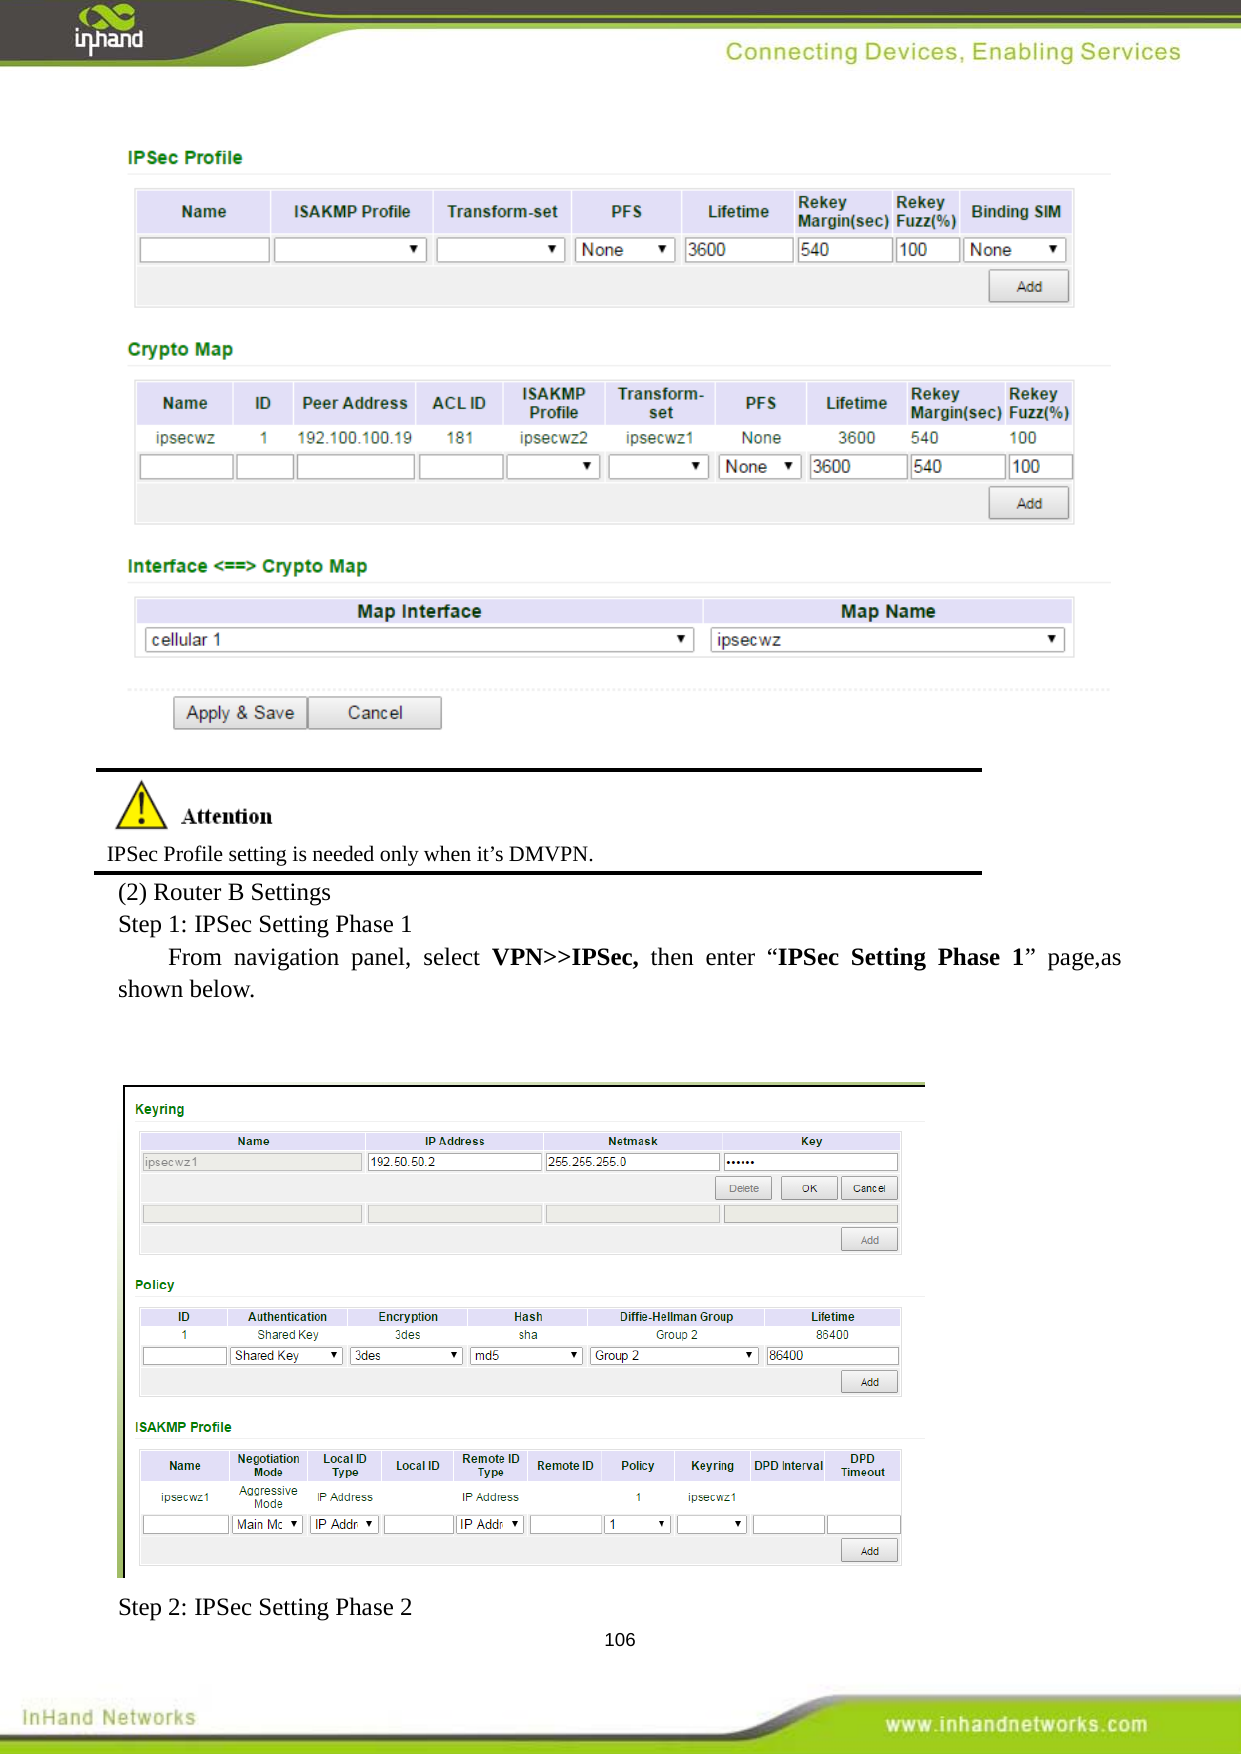Image resolution: width=1241 pixels, height=1754 pixels.
Task: Click Remote ID input field
Action: pyautogui.click(x=565, y=1524)
